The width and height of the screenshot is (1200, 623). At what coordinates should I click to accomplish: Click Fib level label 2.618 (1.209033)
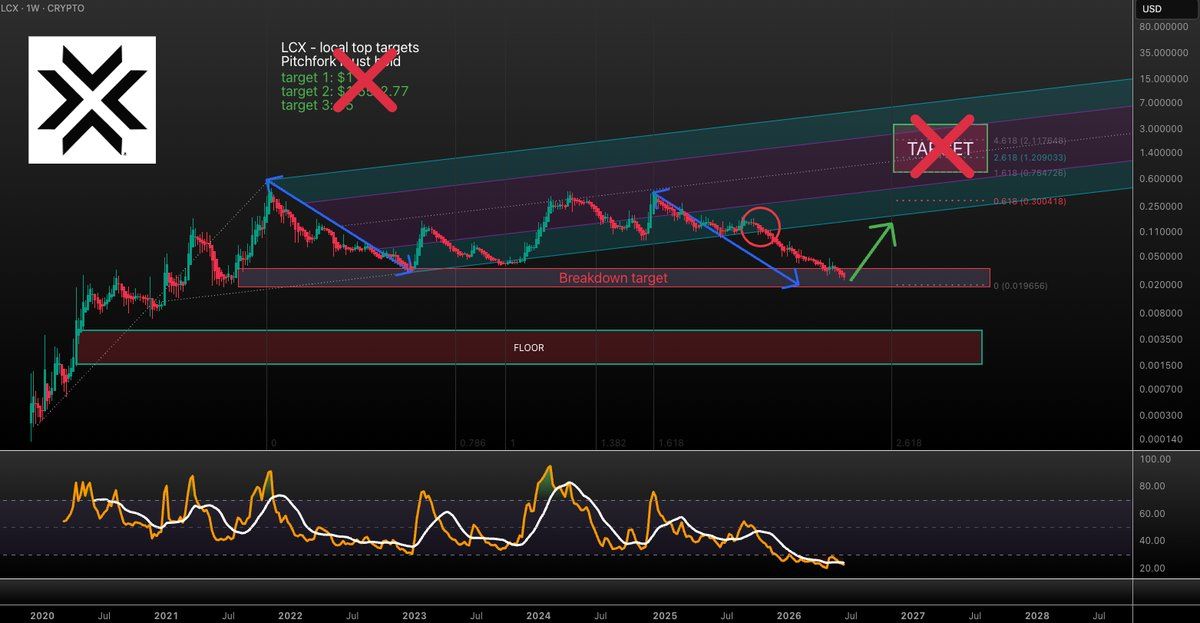pyautogui.click(x=1029, y=157)
